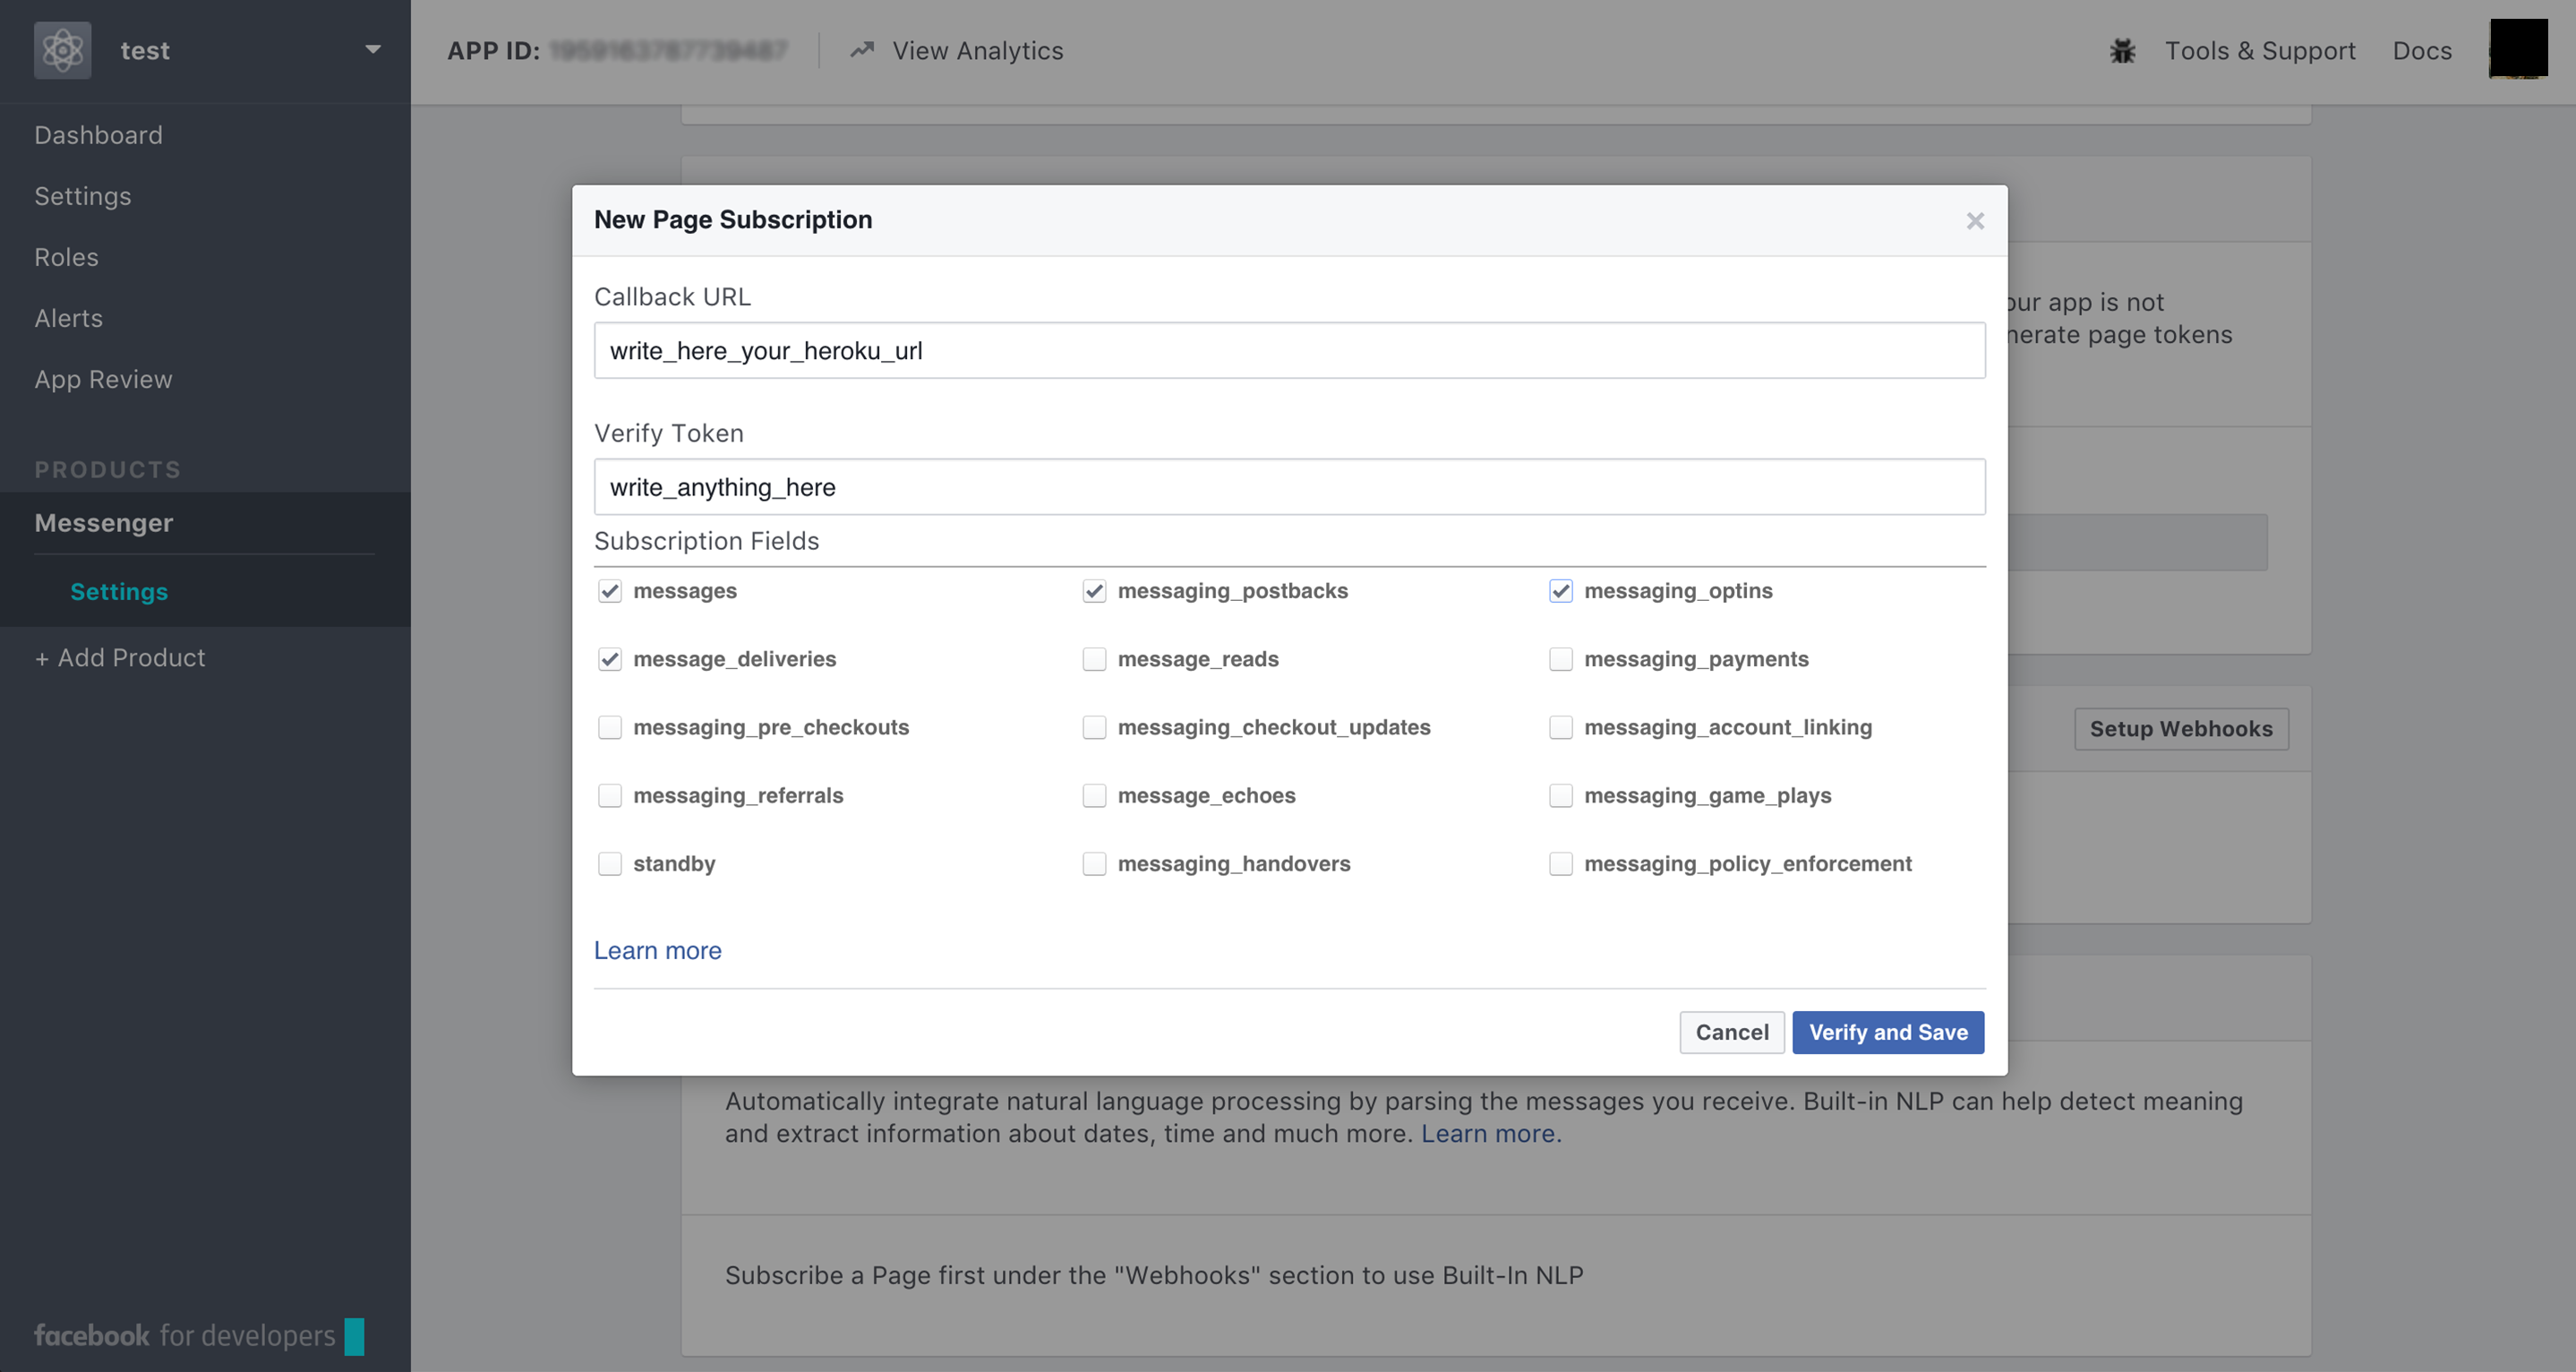
Task: Click facebook for developers logo
Action: [198, 1335]
